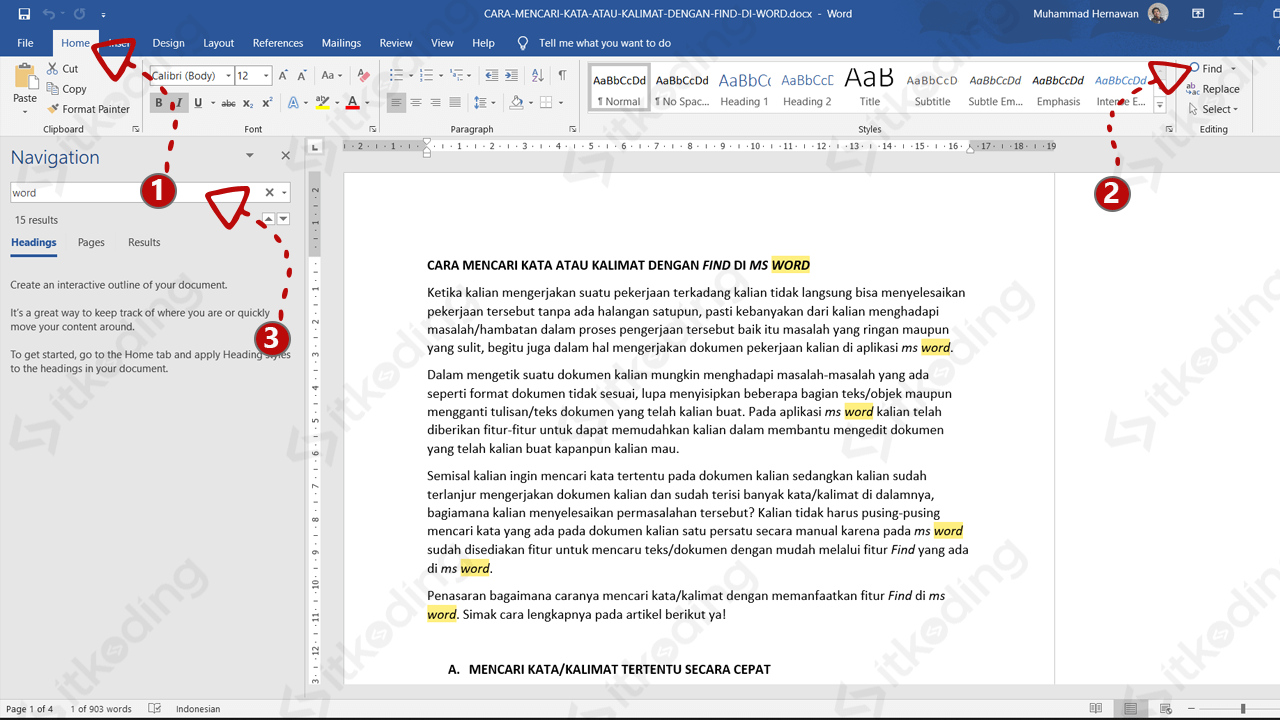This screenshot has width=1280, height=720.
Task: Toggle Italic formatting
Action: tap(178, 103)
